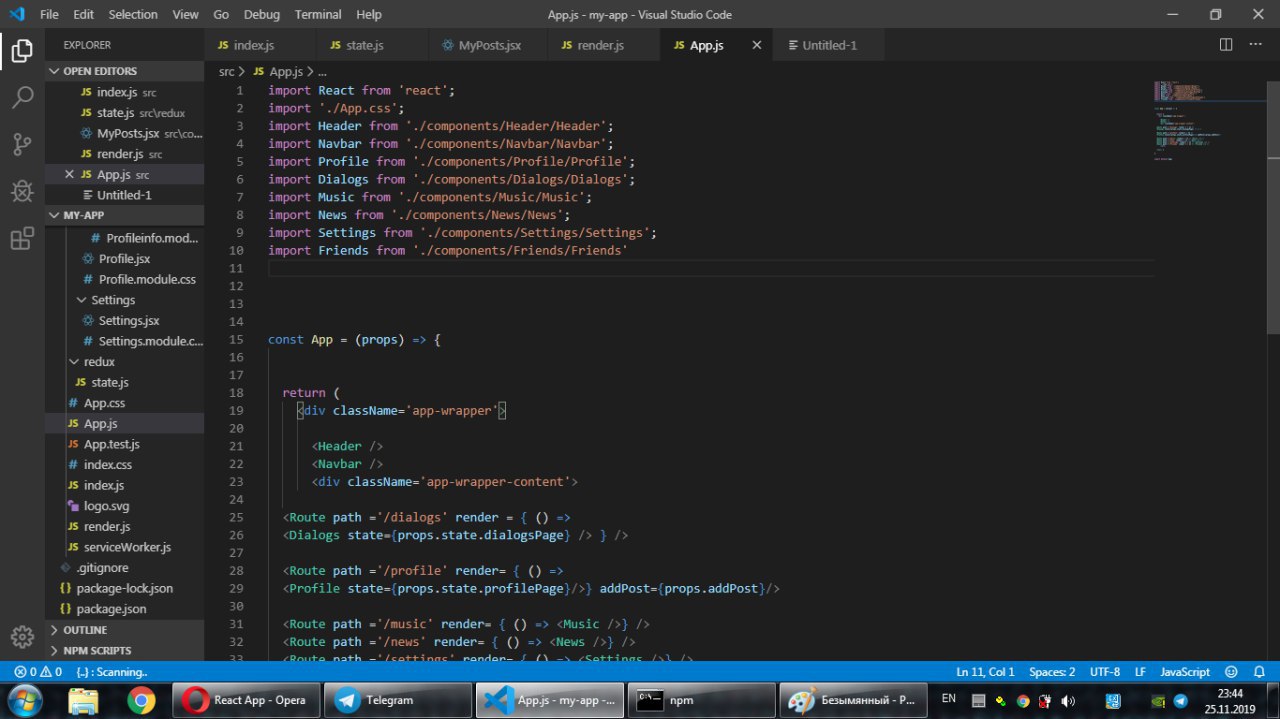Click the feedback smiley icon

1231,672
